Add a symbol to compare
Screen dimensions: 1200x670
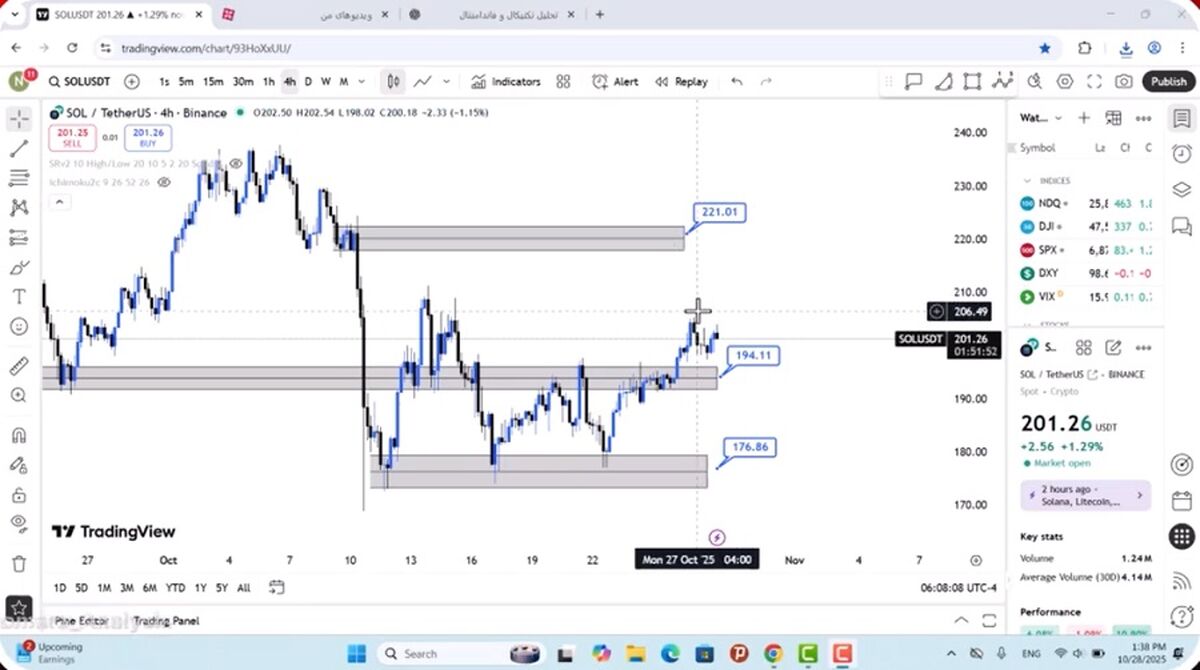[132, 82]
